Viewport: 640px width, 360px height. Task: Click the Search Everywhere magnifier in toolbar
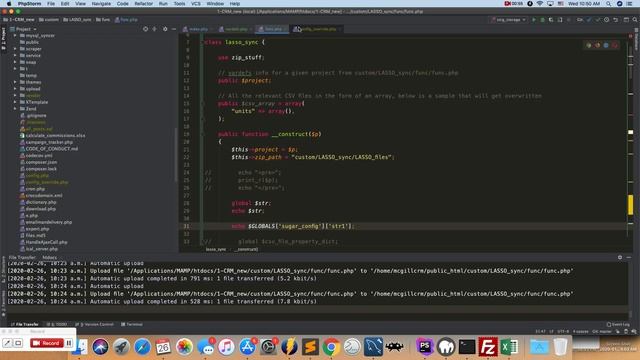point(635,20)
